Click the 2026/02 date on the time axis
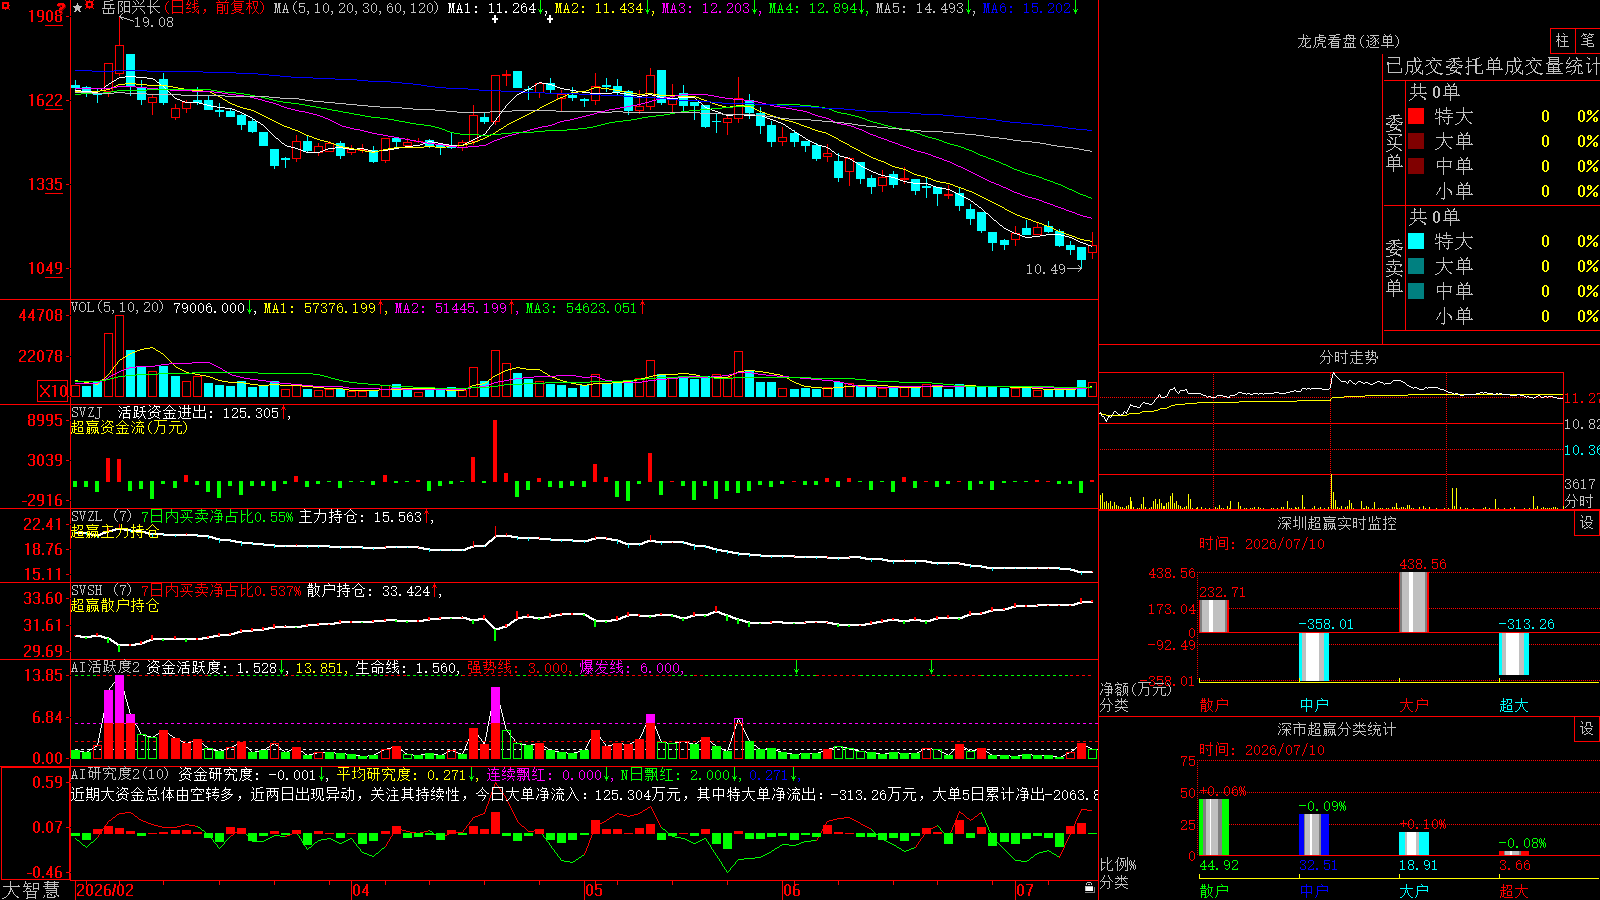This screenshot has width=1600, height=900. coord(106,890)
